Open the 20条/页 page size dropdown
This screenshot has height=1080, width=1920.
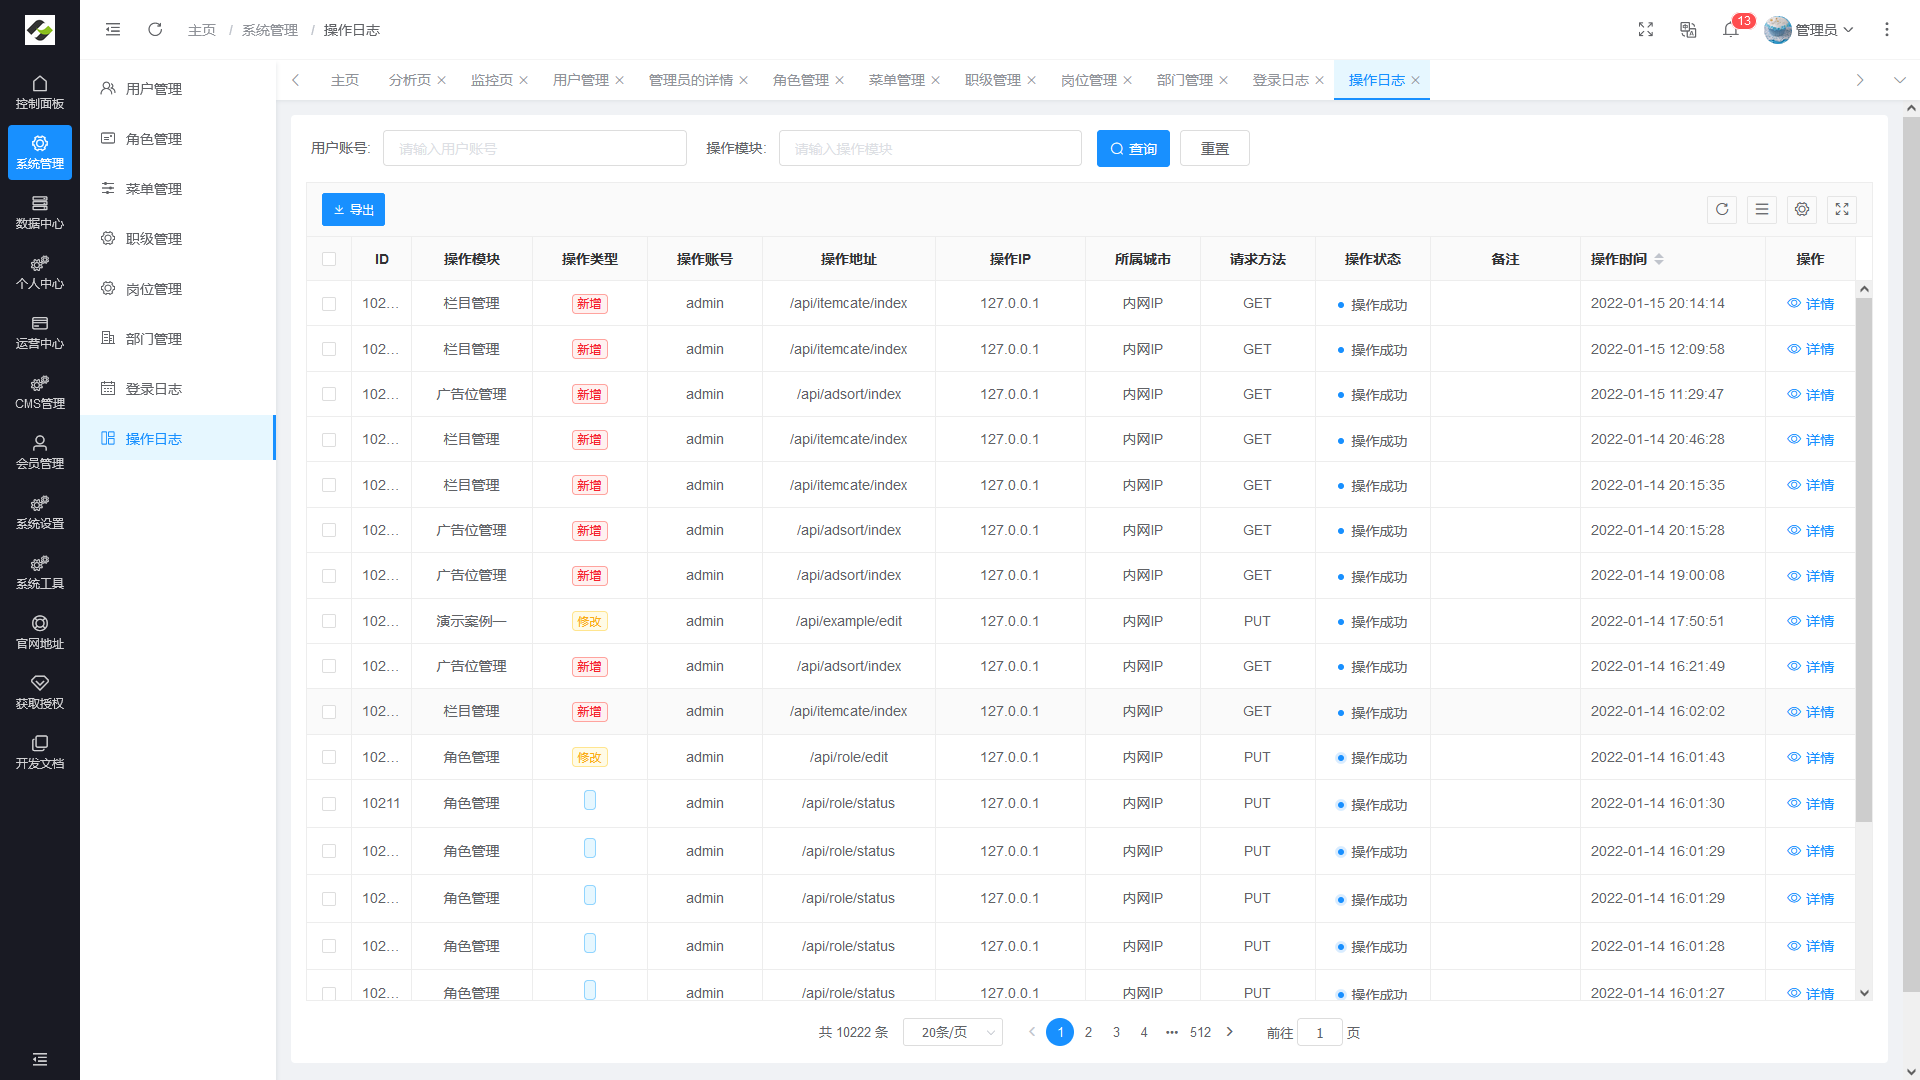[x=952, y=1032]
